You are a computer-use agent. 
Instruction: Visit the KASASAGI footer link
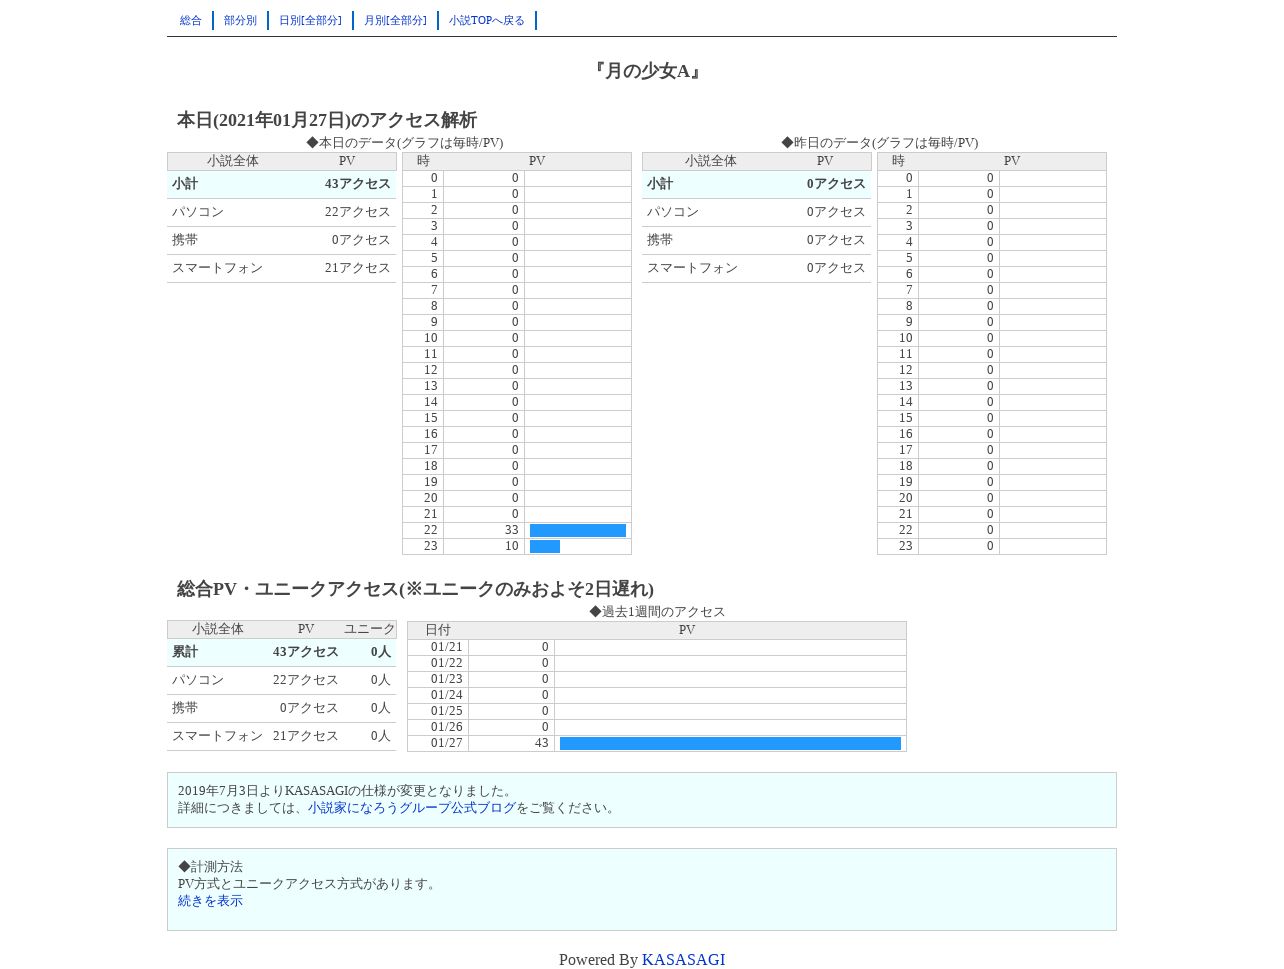[x=683, y=960]
